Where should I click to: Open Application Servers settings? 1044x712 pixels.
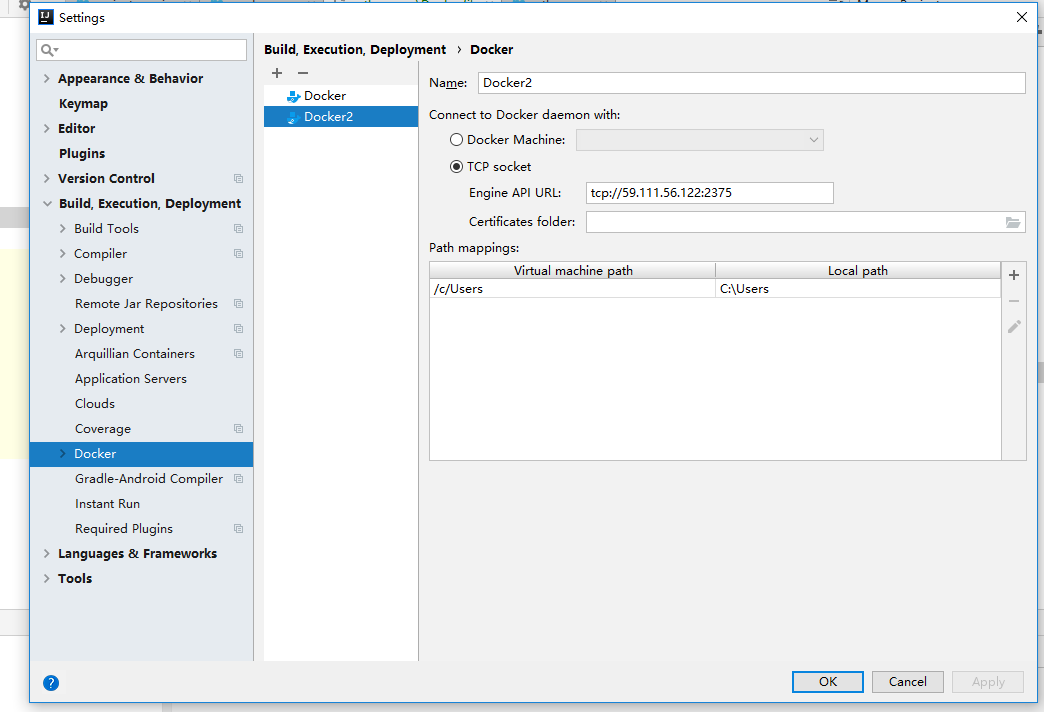(x=130, y=379)
